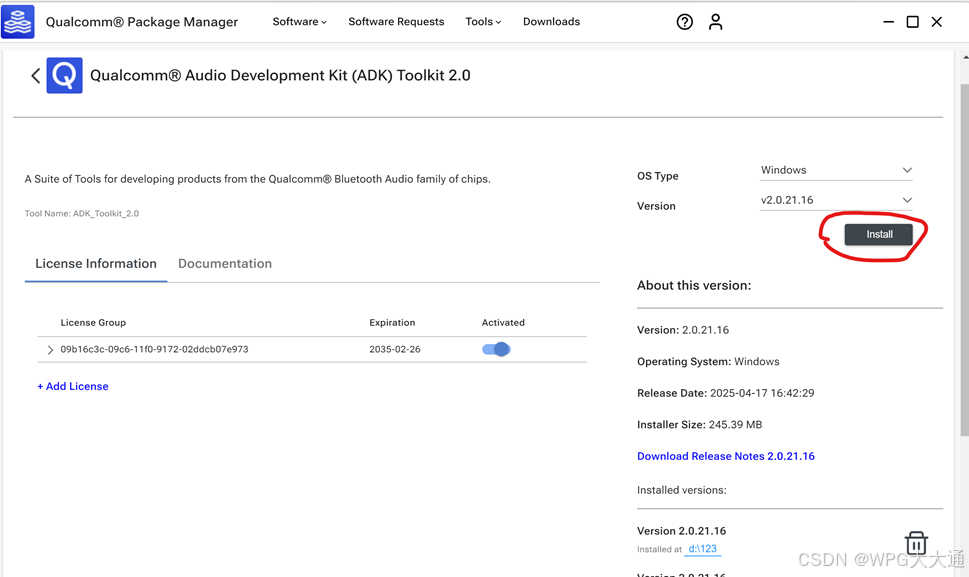Go back using the left arrow
Screen dimensions: 969x577
(36, 75)
